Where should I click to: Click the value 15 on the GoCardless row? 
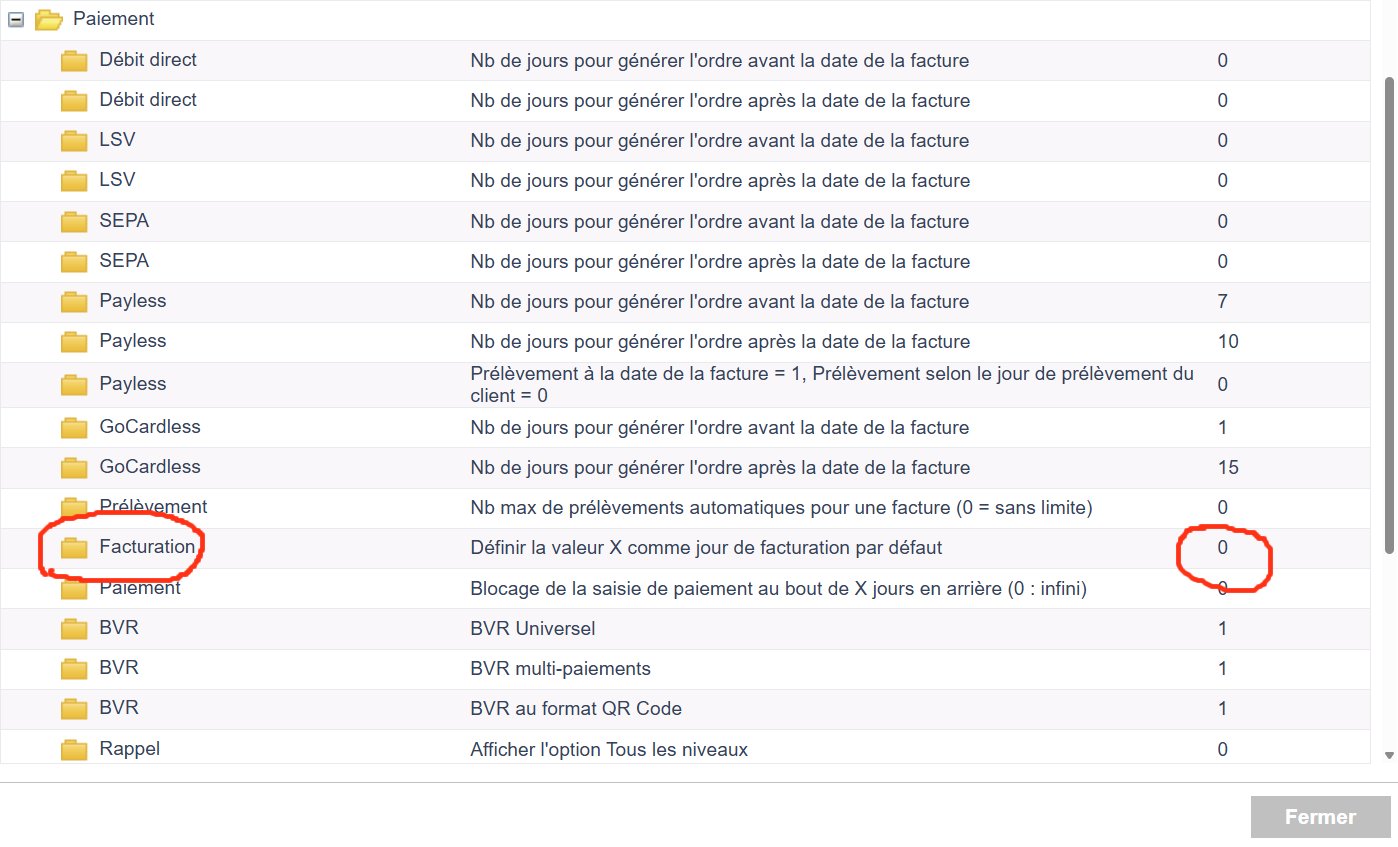pos(1228,467)
